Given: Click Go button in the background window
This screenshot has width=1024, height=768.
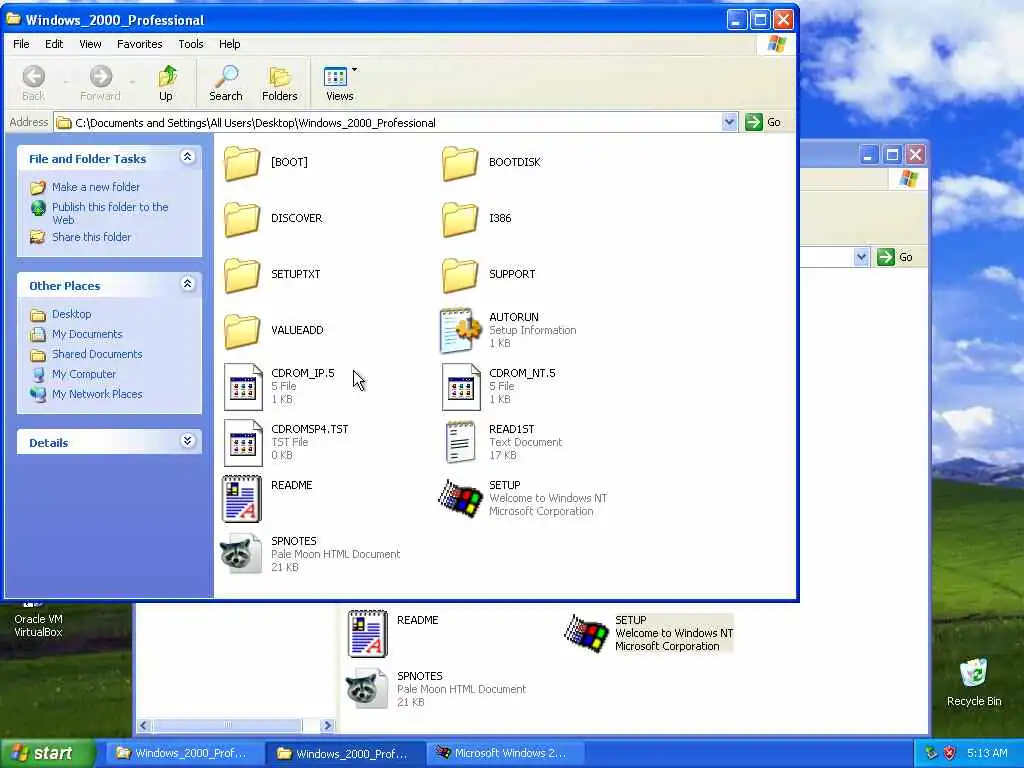Looking at the screenshot, I should (x=895, y=257).
